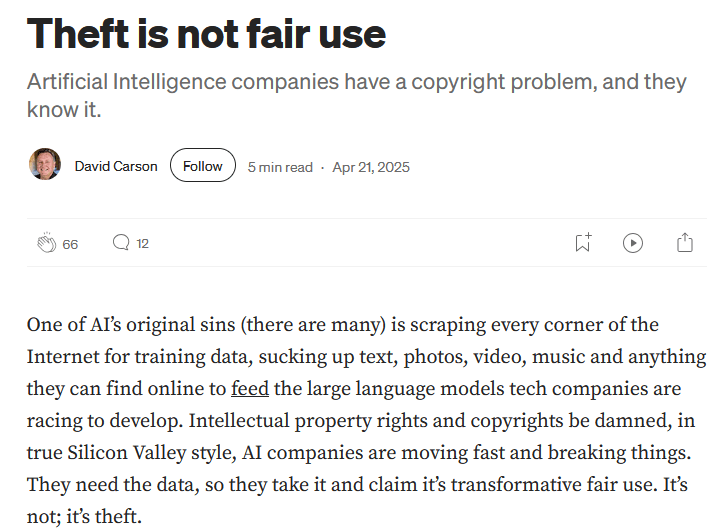The width and height of the screenshot is (720, 530).
Task: View the 66 claps count
Action: pos(70,244)
